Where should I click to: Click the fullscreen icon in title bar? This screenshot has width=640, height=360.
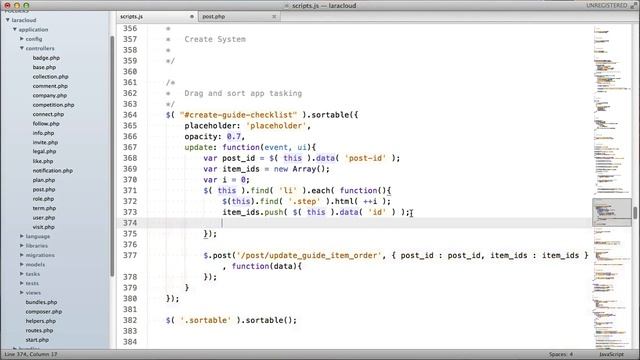tap(633, 6)
